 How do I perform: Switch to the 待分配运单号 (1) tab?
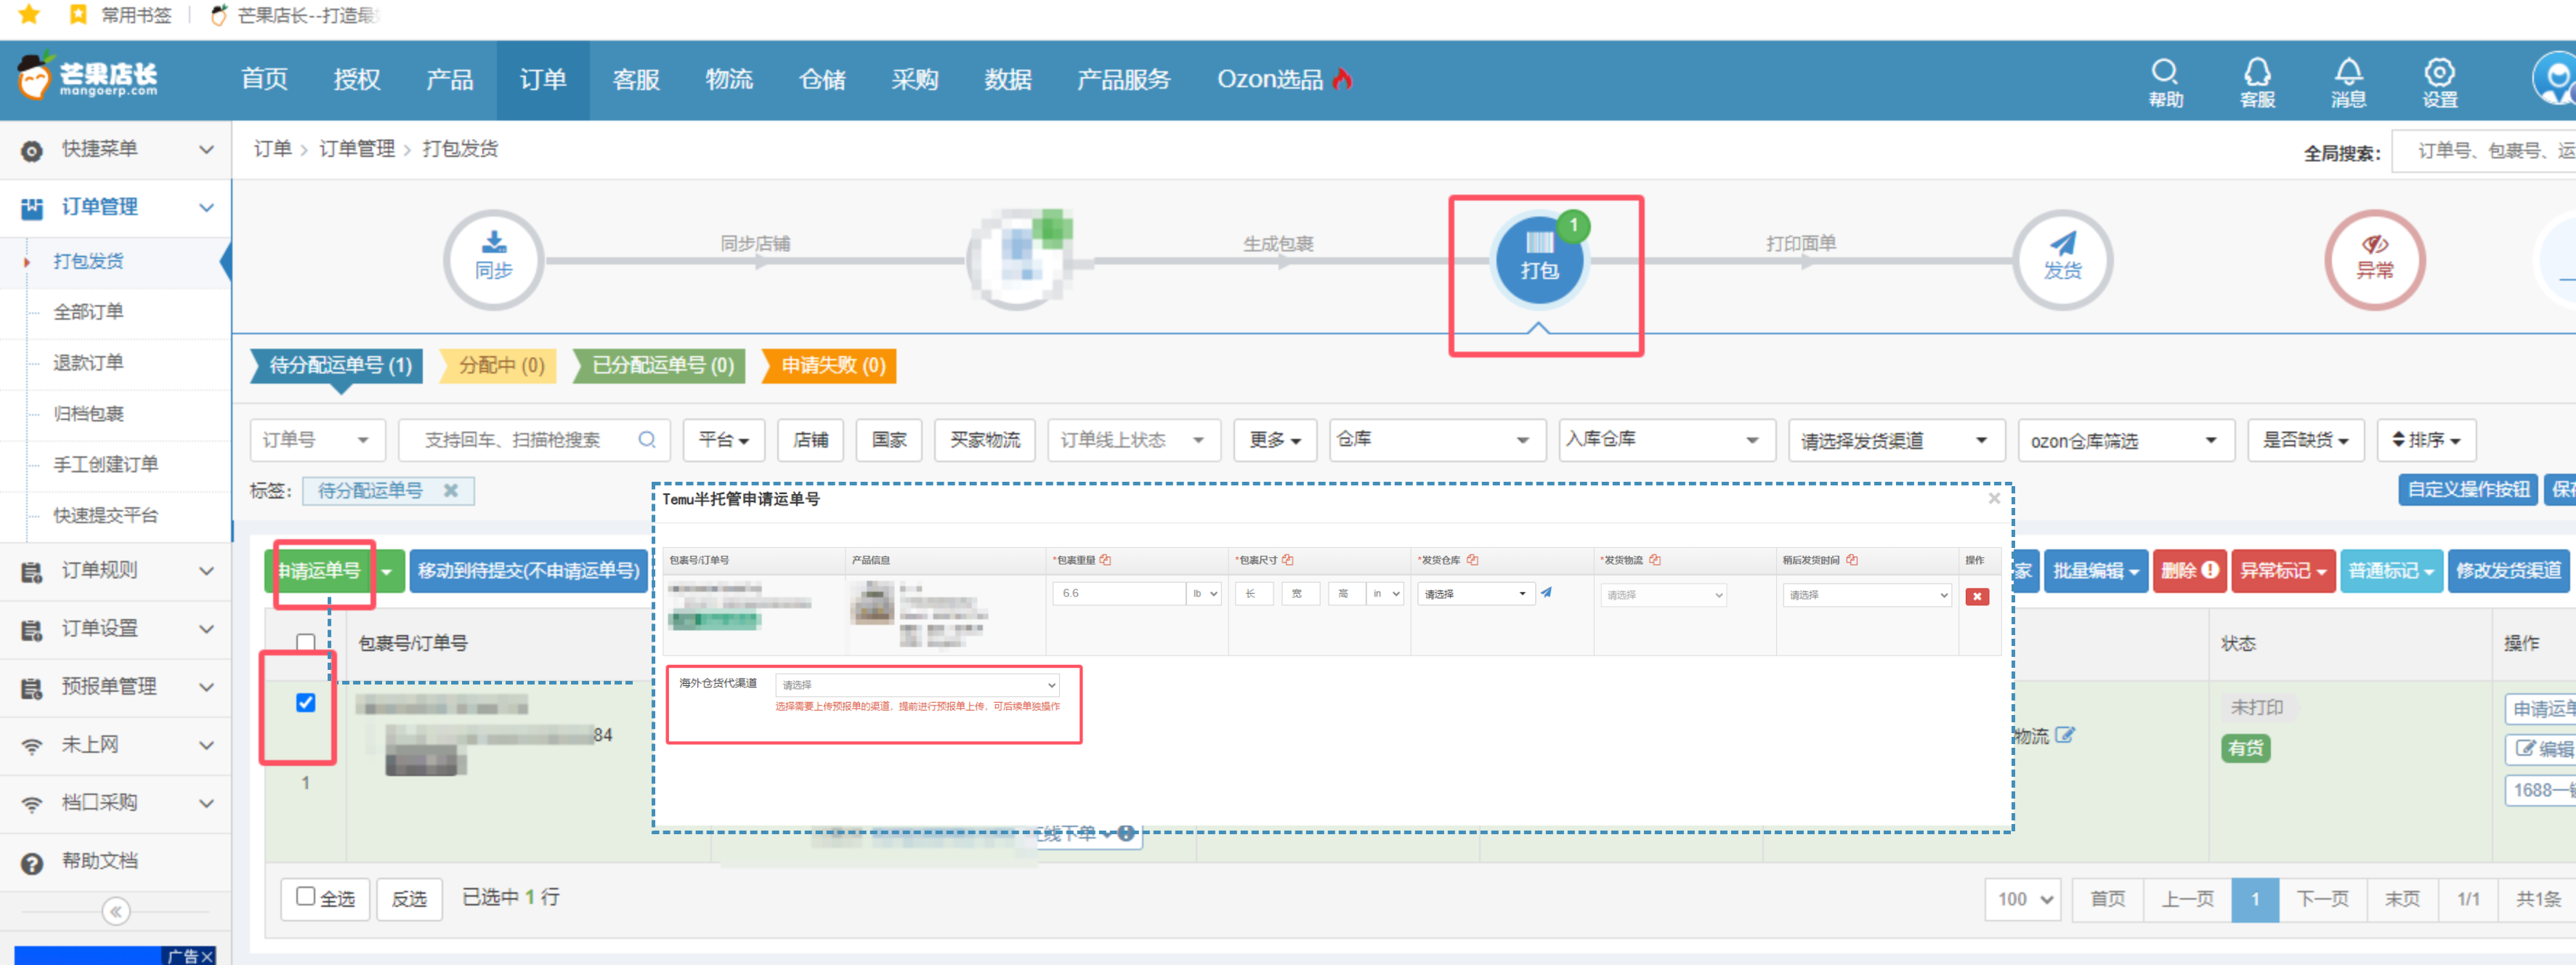(338, 365)
